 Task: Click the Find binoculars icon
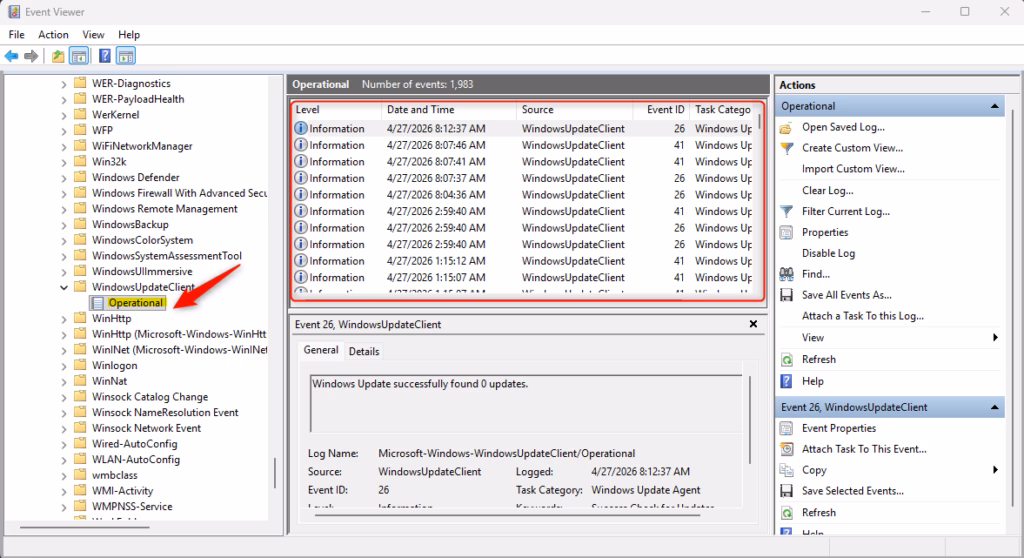pos(786,274)
